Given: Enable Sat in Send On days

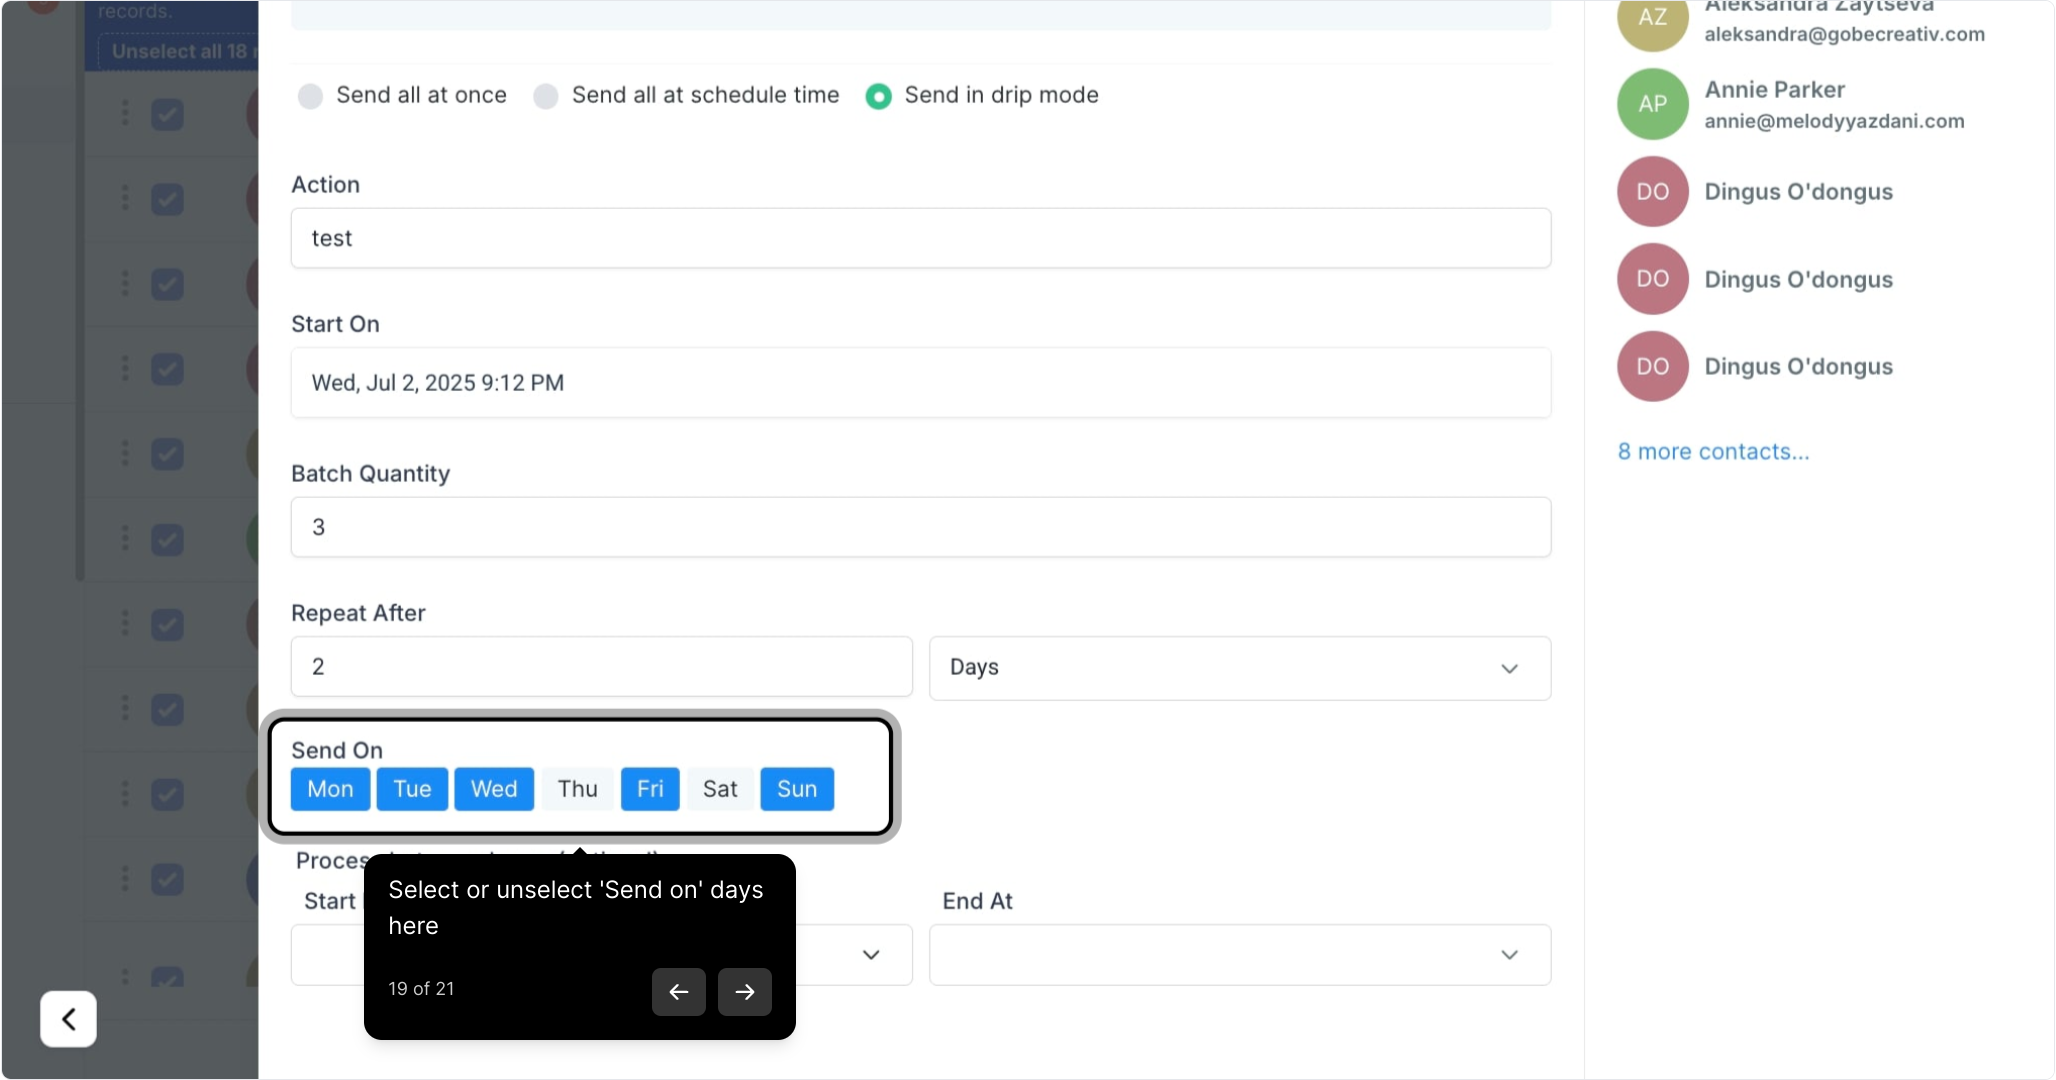Looking at the screenshot, I should point(719,789).
